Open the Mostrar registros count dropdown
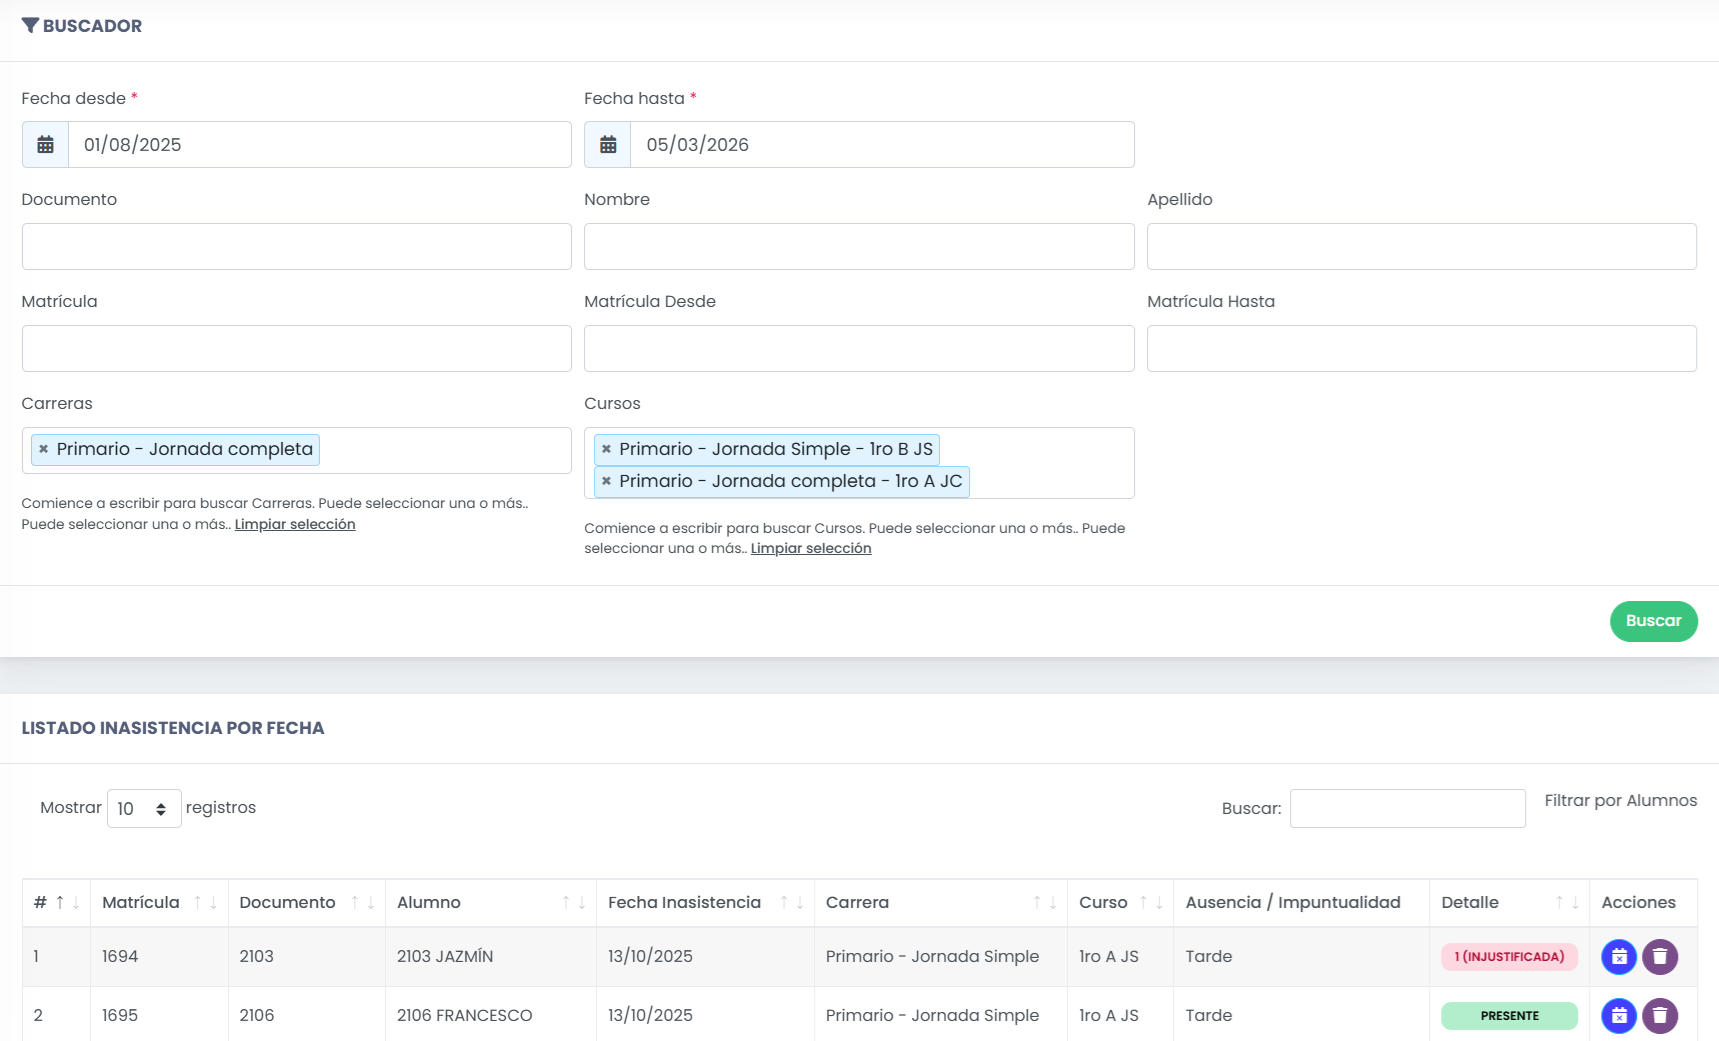Screen dimensions: 1719x1041 [144, 808]
